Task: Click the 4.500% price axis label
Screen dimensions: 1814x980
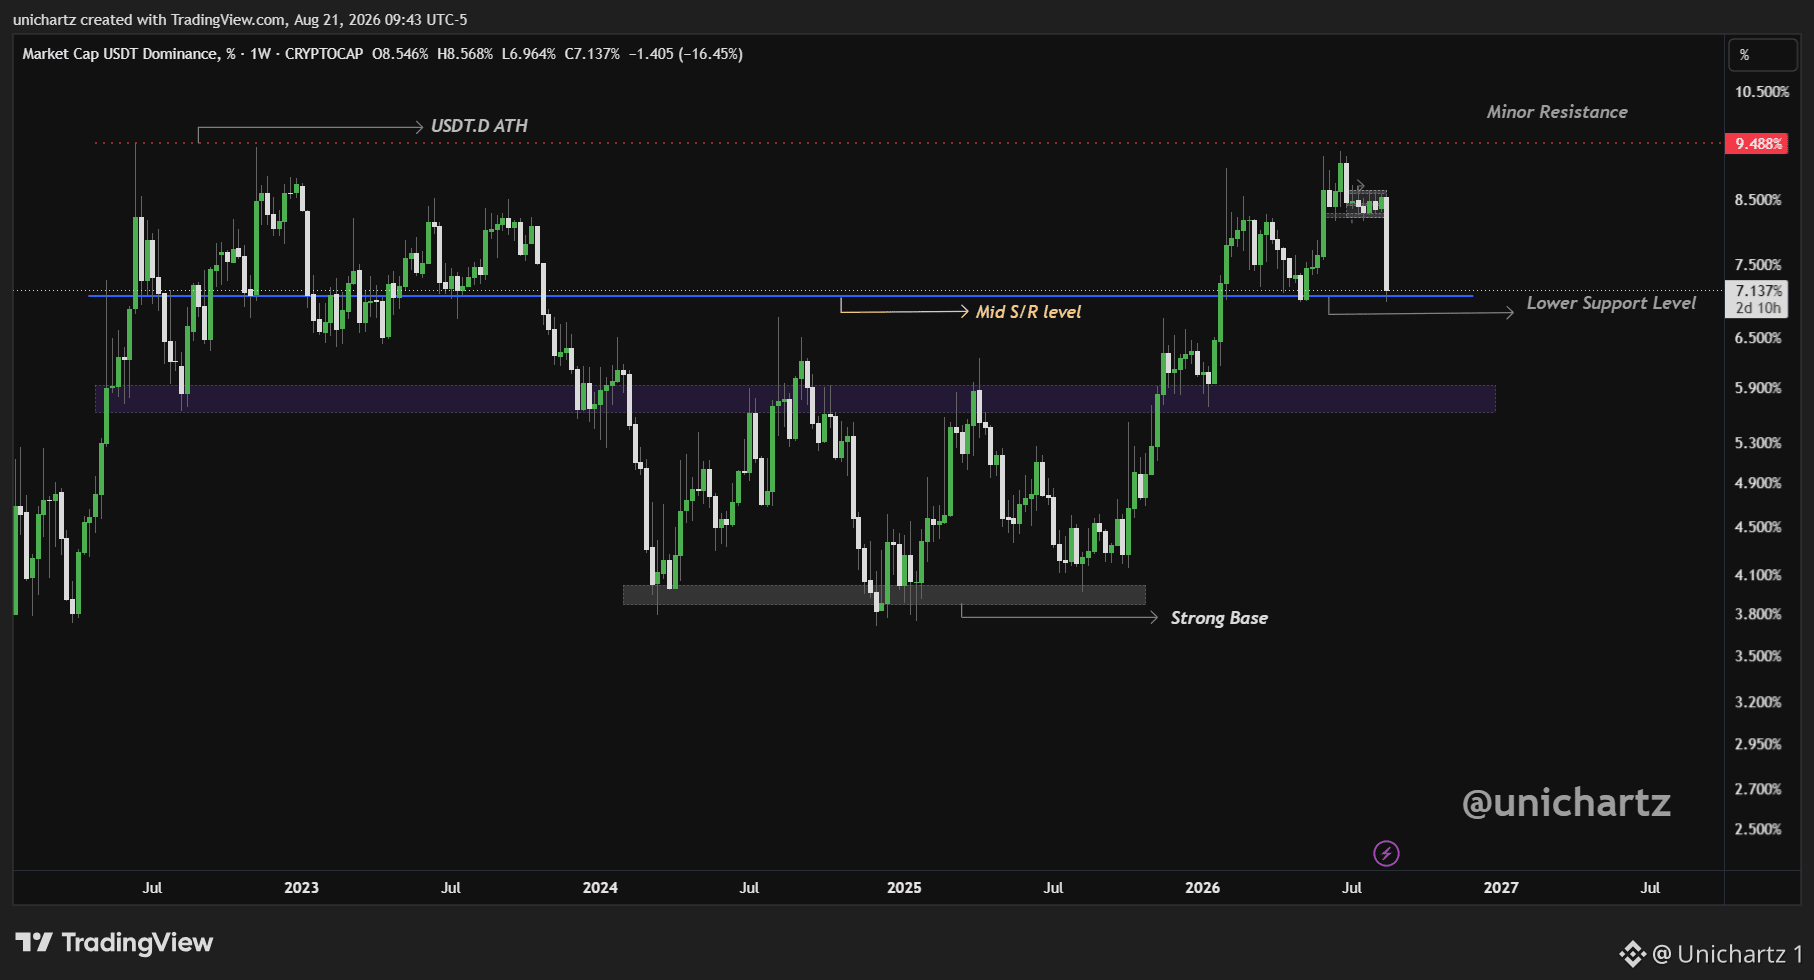Action: click(x=1758, y=527)
